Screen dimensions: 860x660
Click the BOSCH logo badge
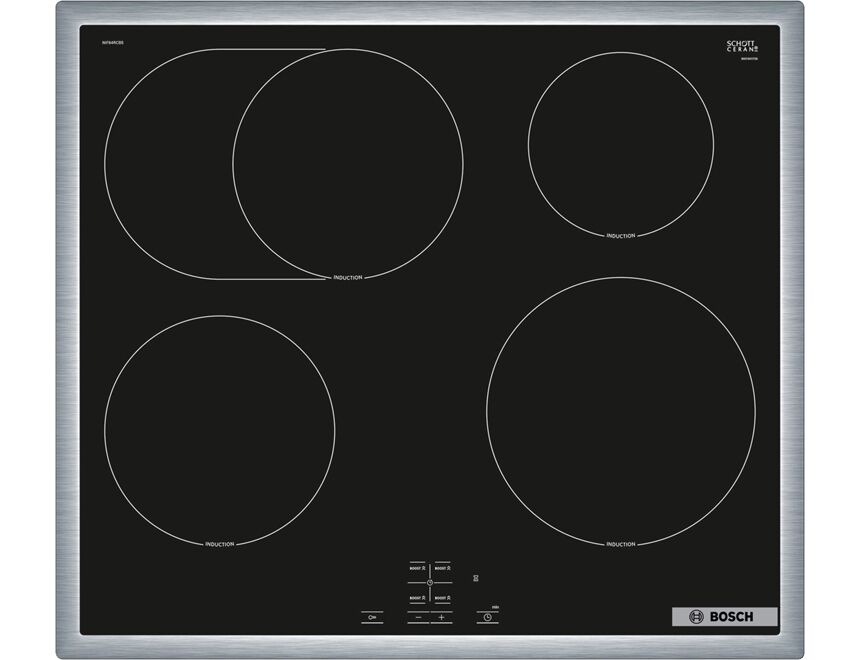click(x=719, y=617)
